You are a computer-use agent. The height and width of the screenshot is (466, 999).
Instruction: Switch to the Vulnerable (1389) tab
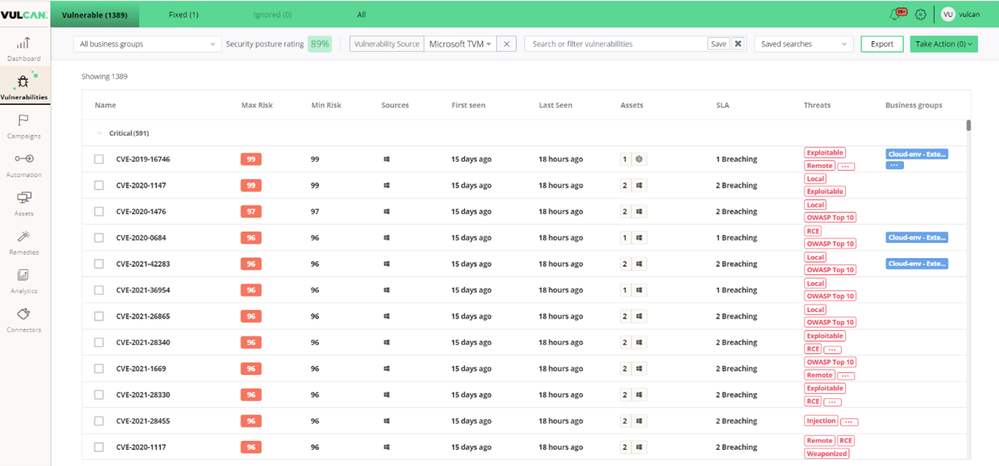[x=95, y=15]
